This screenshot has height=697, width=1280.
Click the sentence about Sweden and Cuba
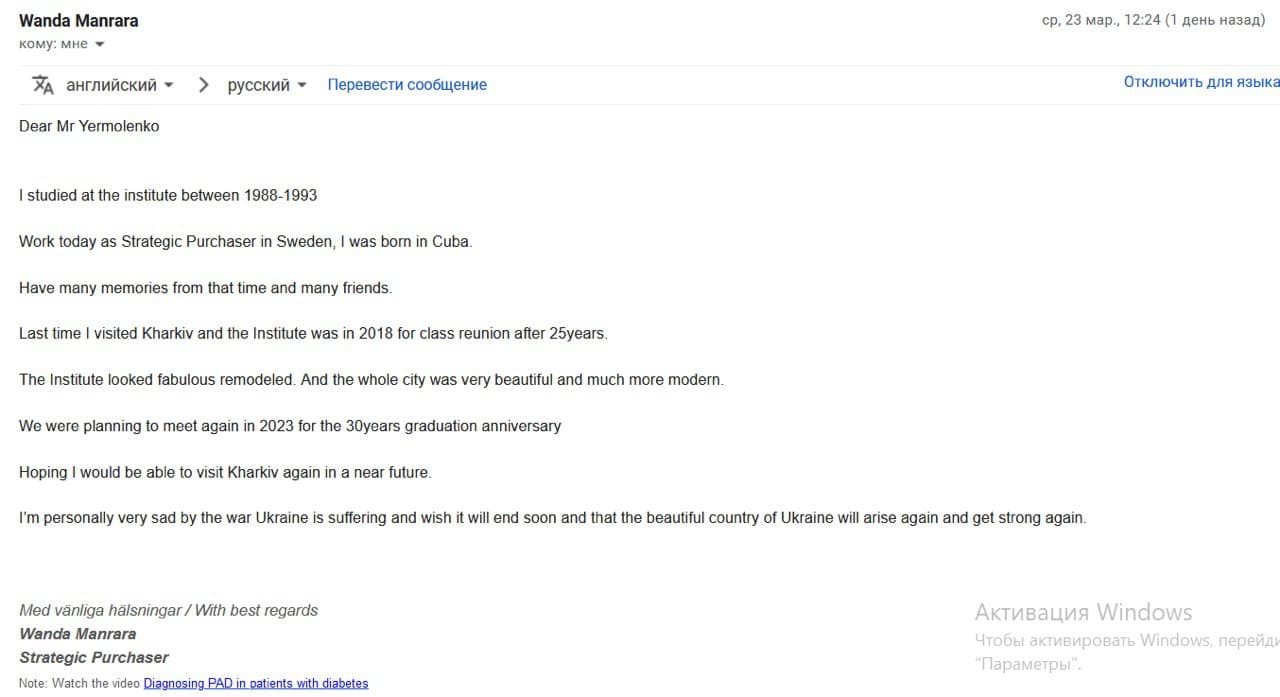click(x=245, y=242)
